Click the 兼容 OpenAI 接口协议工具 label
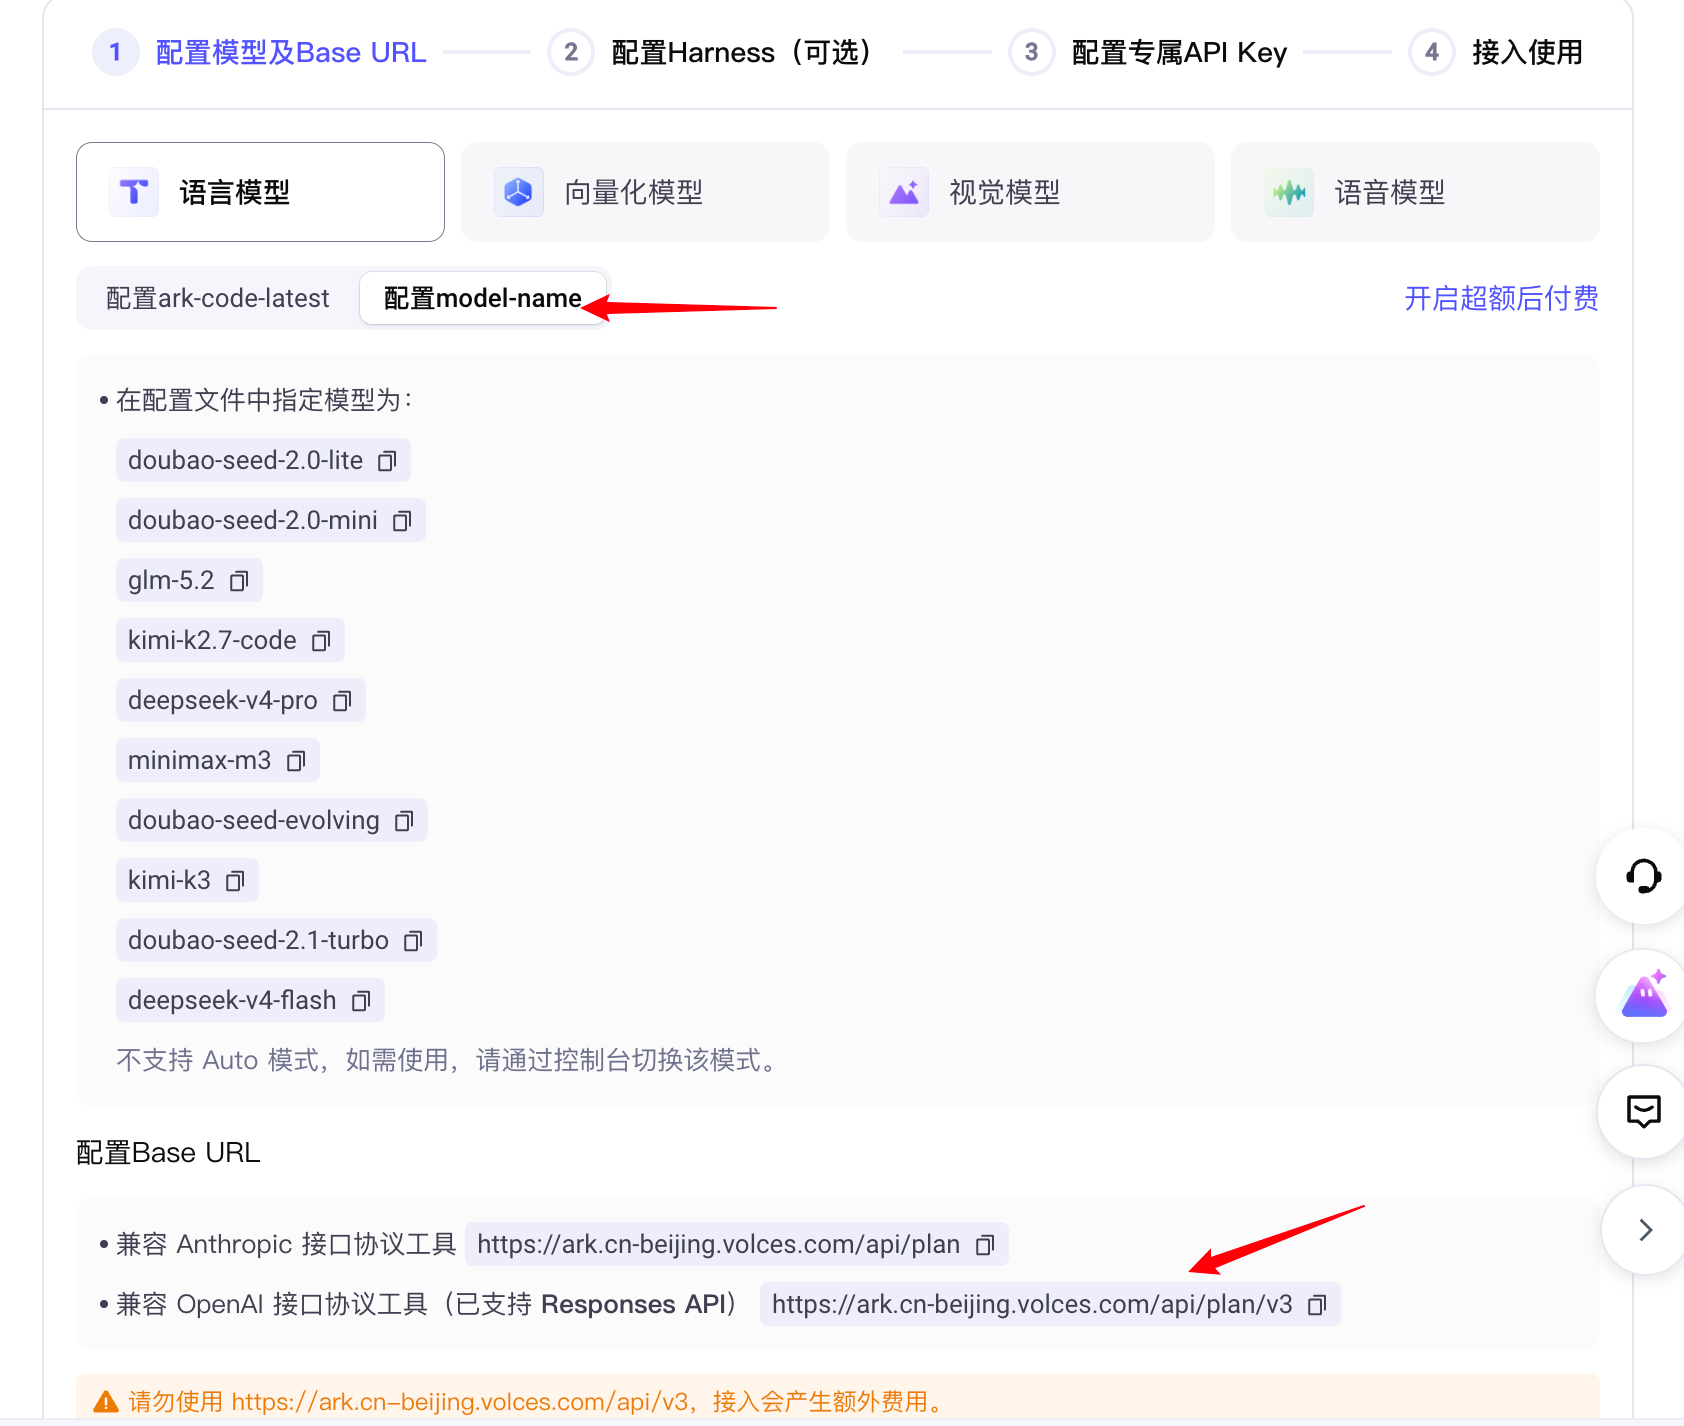This screenshot has height=1426, width=1684. 427,1304
